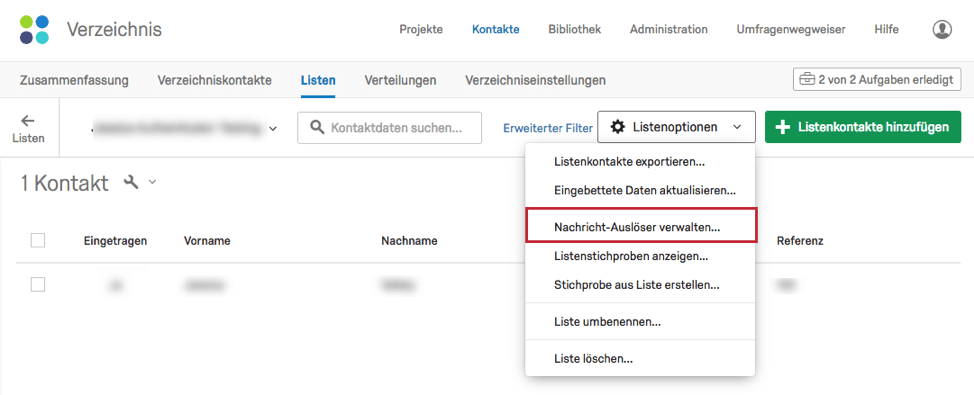Check the first contact row checkbox
Viewport: 974px width, 395px height.
38,284
